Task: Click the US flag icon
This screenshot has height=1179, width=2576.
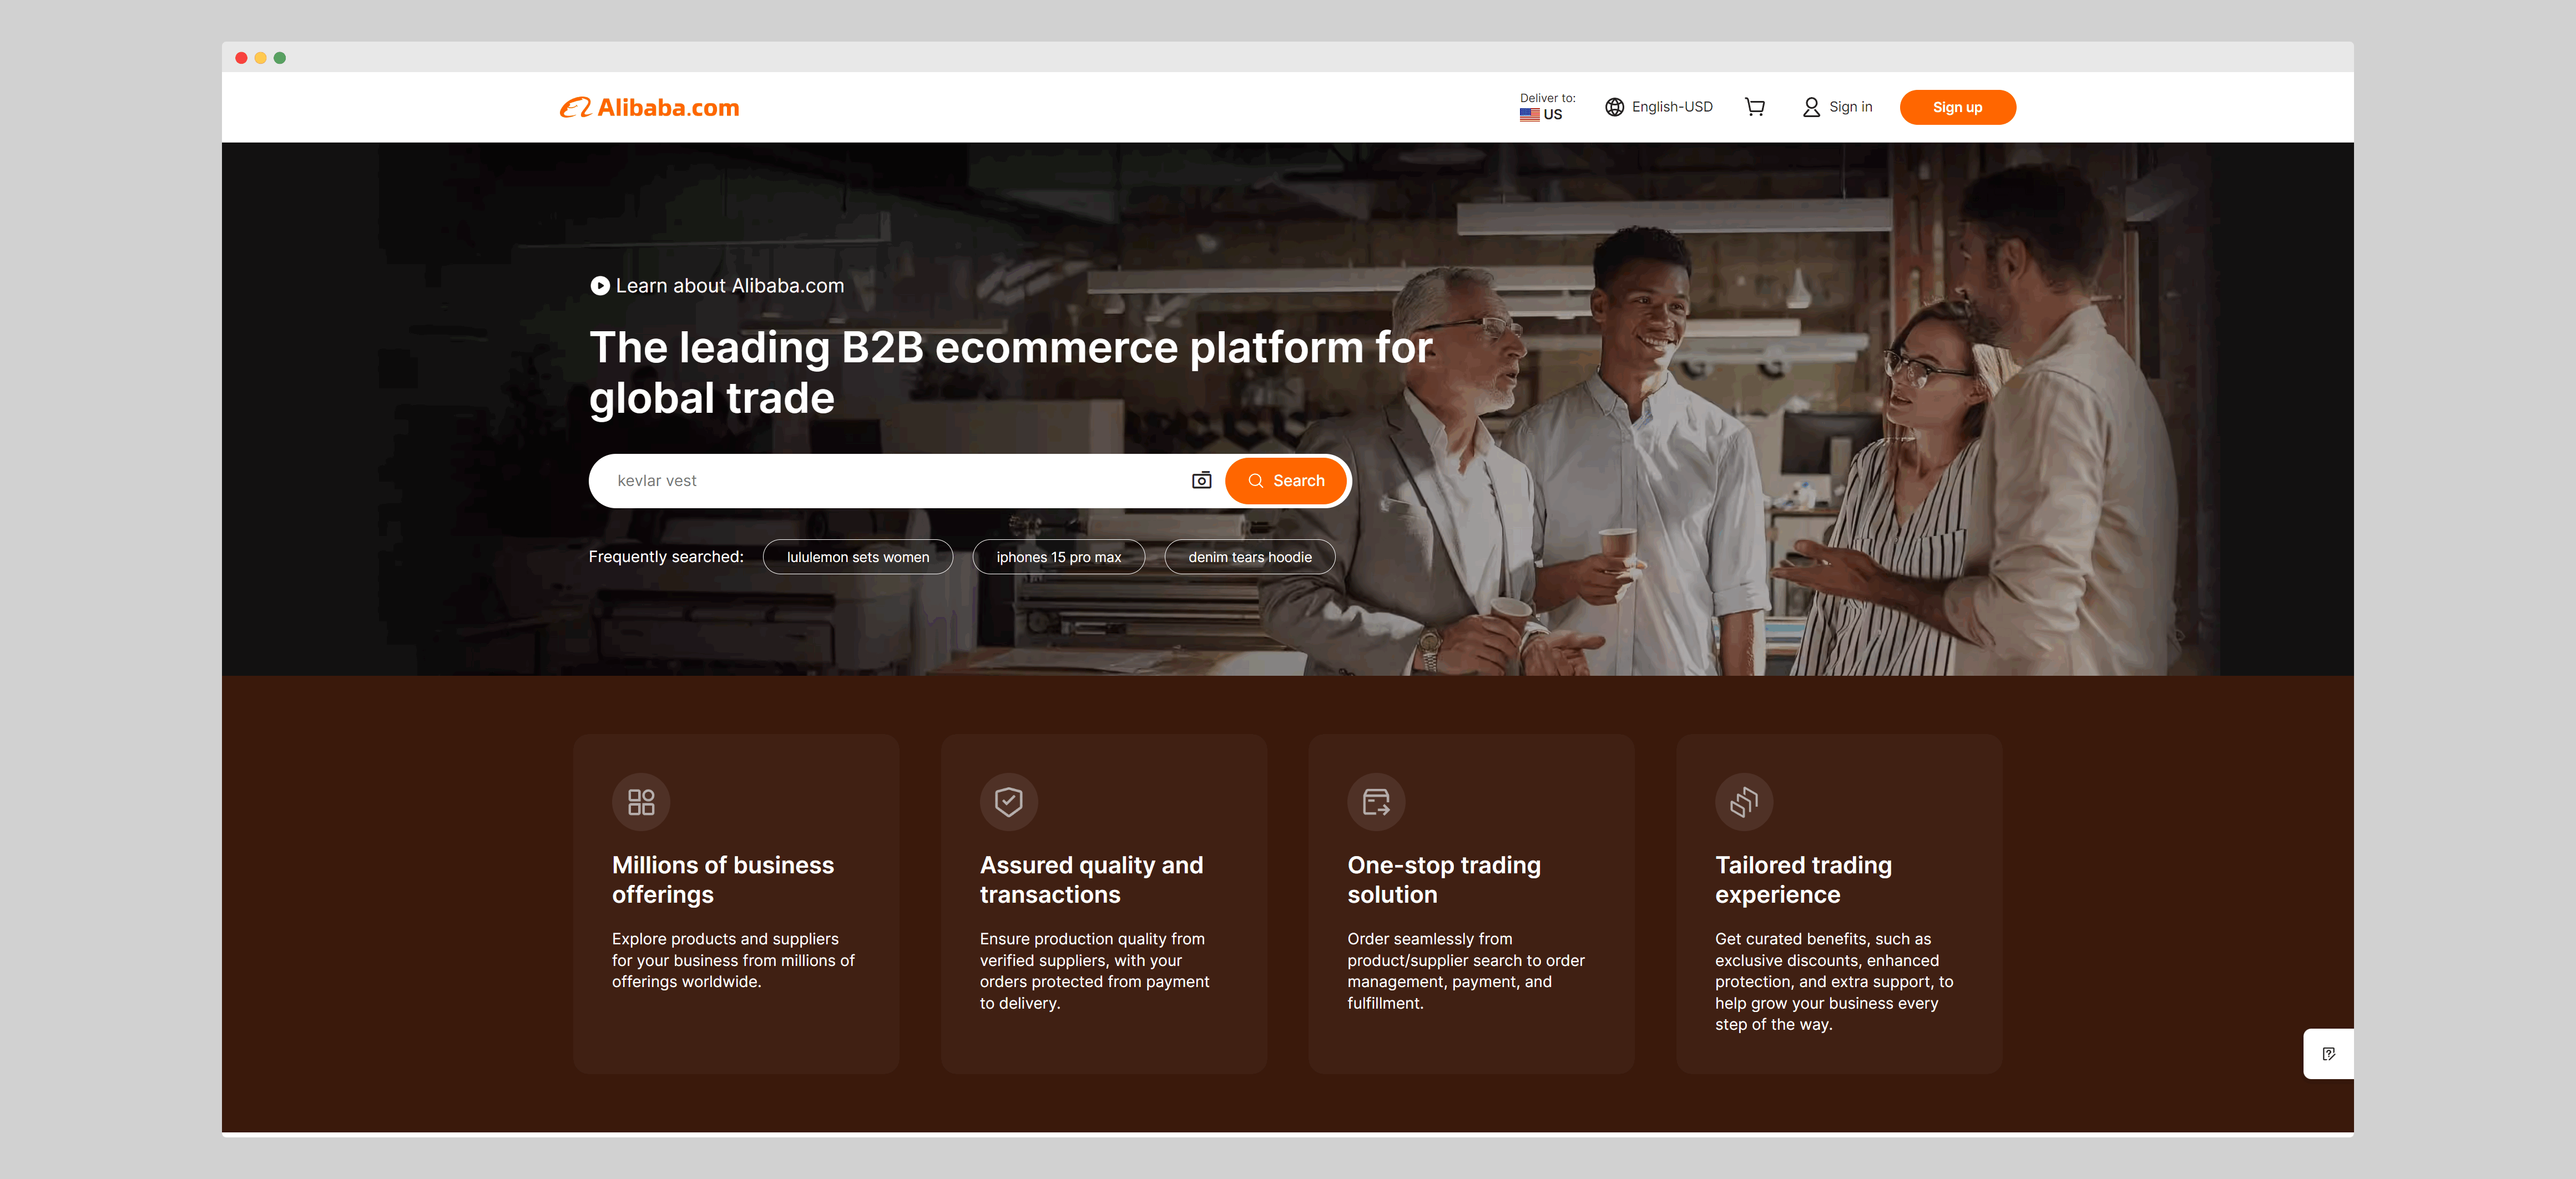Action: point(1529,114)
